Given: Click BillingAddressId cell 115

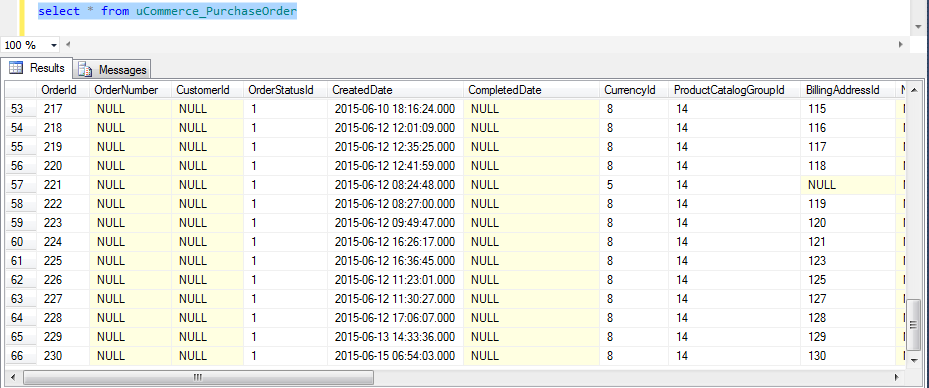Looking at the screenshot, I should coord(848,109).
